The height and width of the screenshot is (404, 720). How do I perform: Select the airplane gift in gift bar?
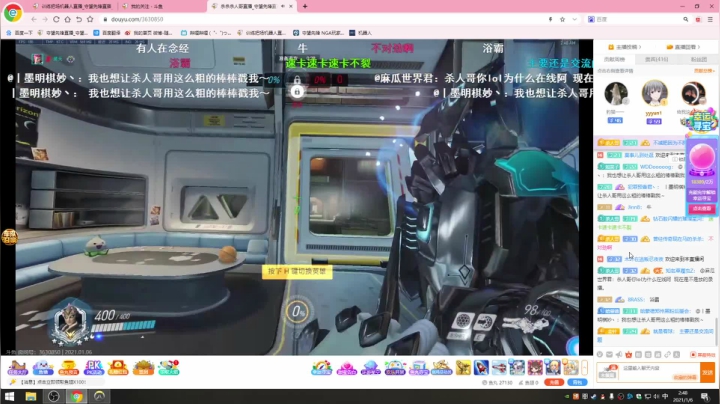click(499, 368)
